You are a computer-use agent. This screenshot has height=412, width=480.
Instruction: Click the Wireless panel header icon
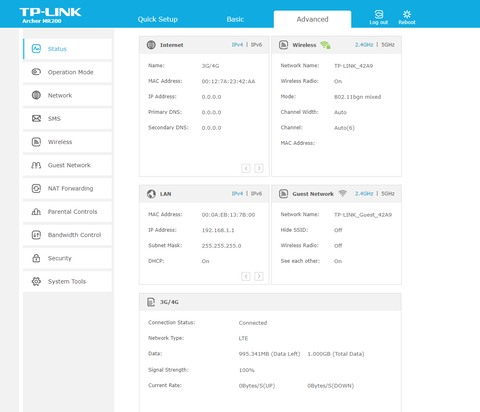284,45
